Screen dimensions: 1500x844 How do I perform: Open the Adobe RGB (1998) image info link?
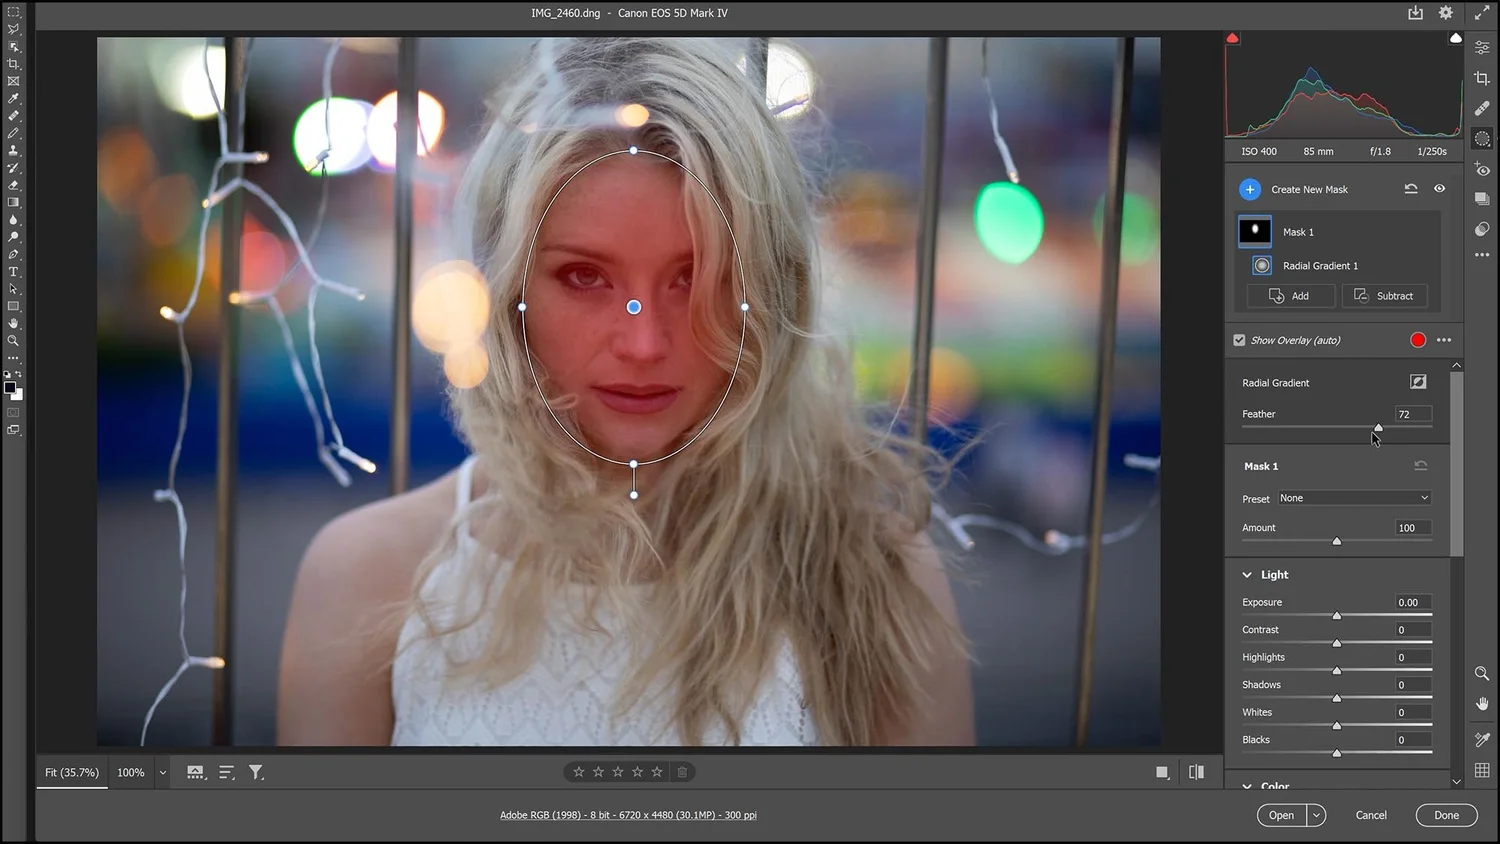628,814
